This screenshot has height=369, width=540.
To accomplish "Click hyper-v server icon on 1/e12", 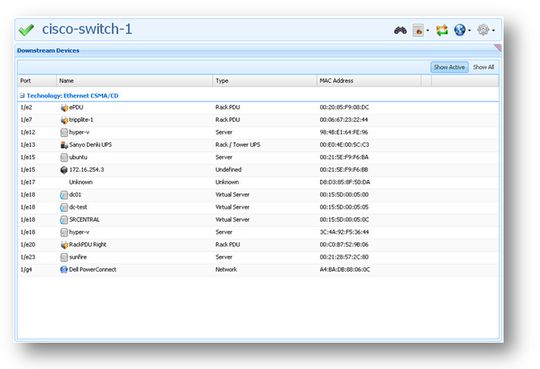I will click(64, 132).
